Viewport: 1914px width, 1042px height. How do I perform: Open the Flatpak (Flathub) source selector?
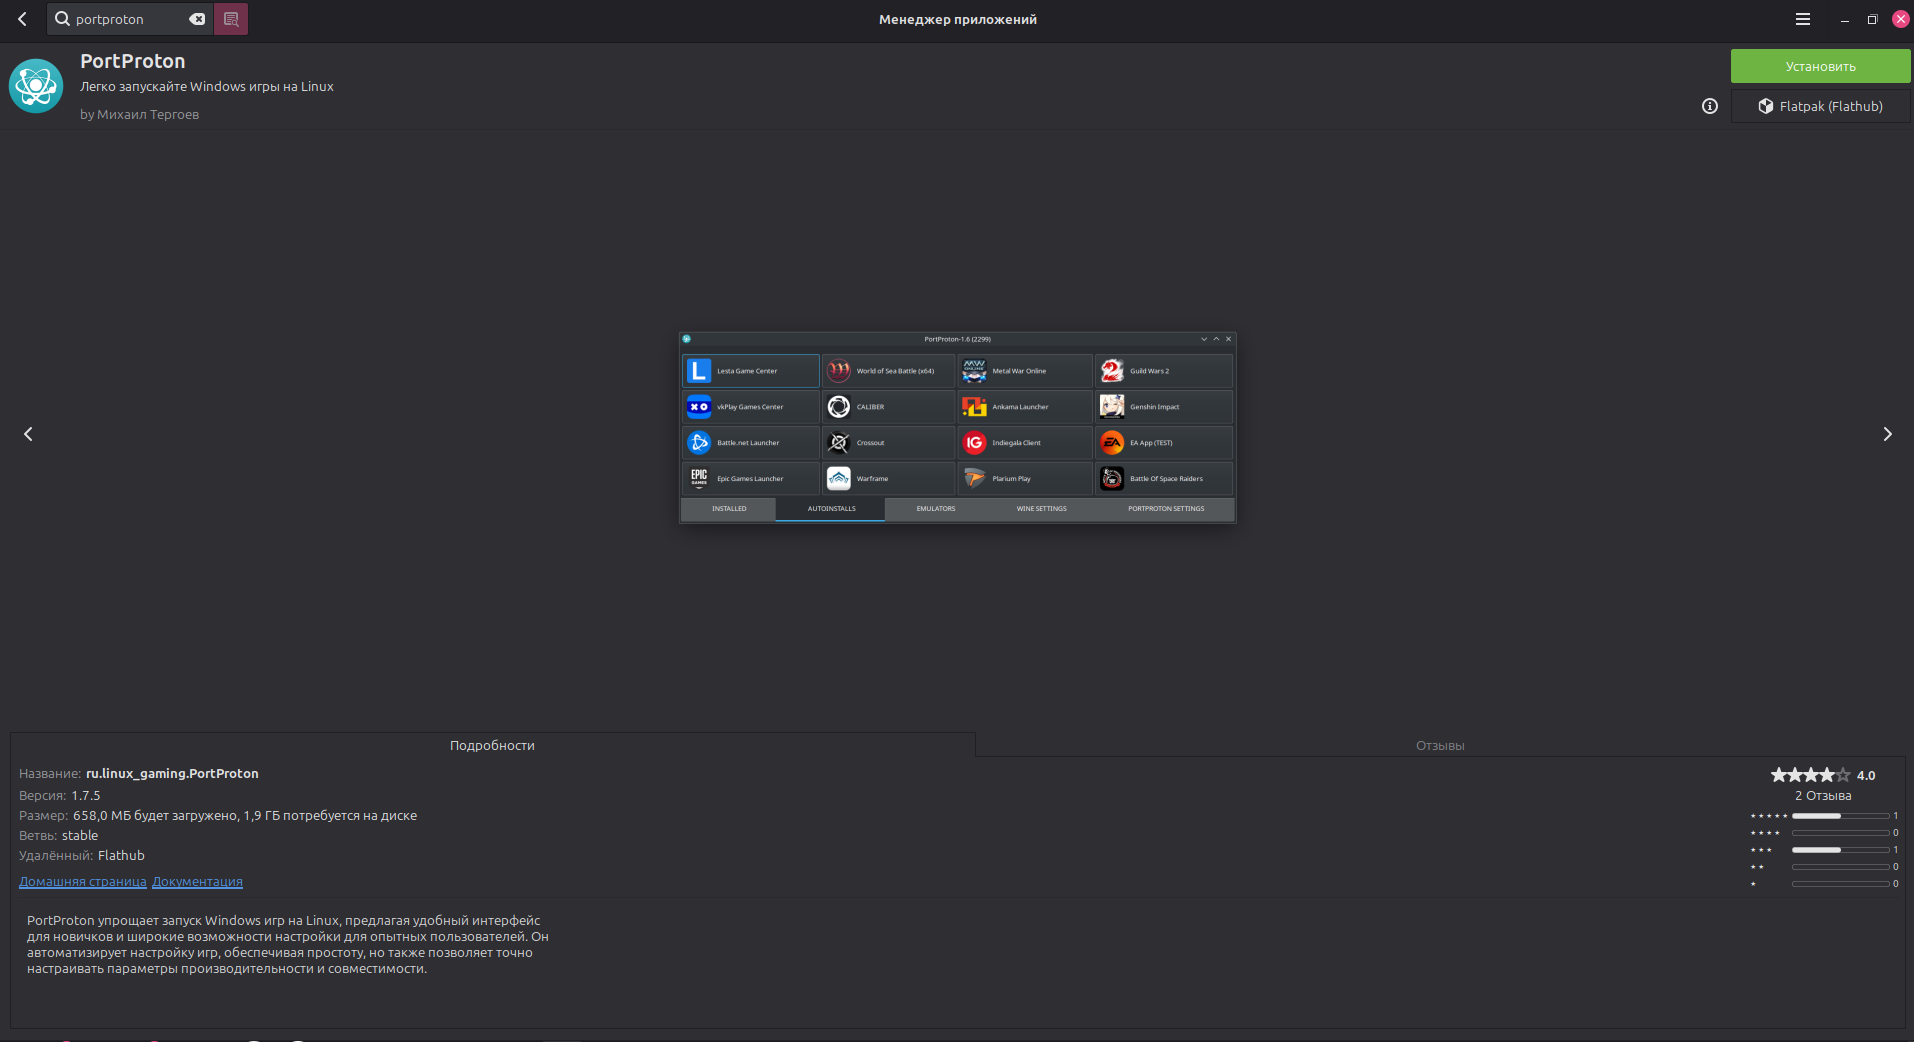coord(1820,106)
